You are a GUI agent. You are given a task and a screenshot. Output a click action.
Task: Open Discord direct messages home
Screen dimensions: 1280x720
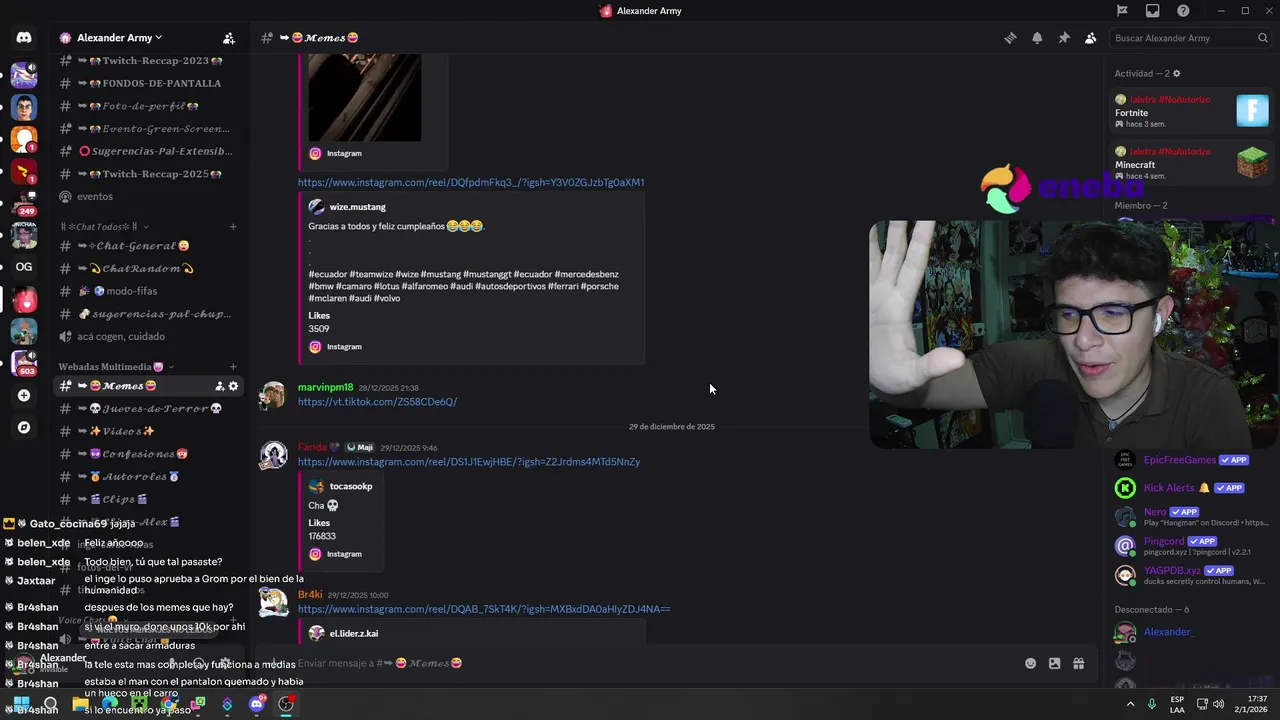(24, 38)
